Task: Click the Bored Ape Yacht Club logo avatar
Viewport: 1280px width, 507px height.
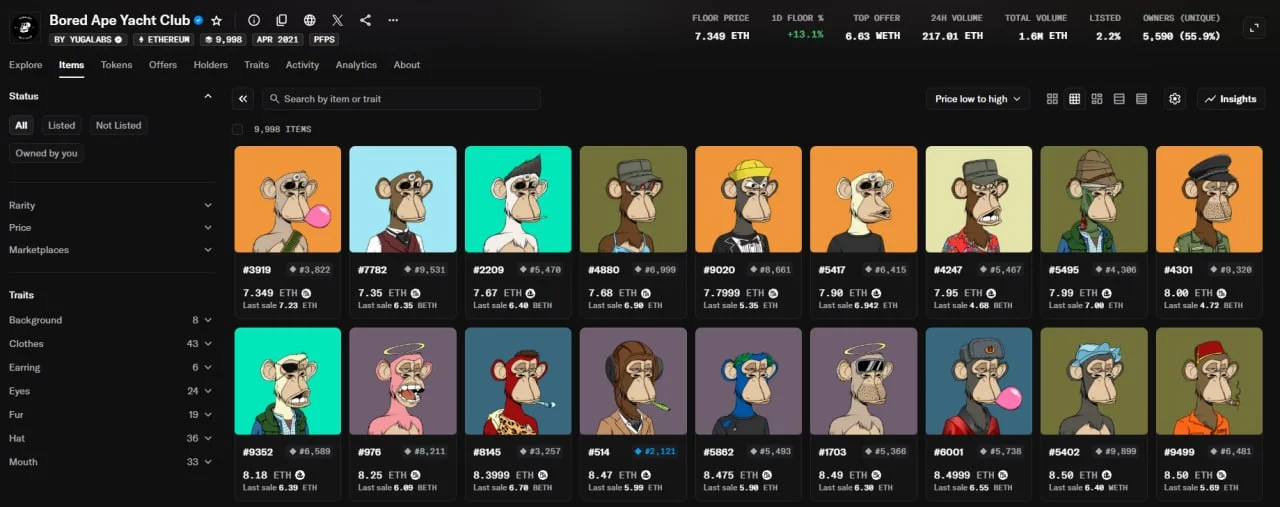Action: pos(24,28)
